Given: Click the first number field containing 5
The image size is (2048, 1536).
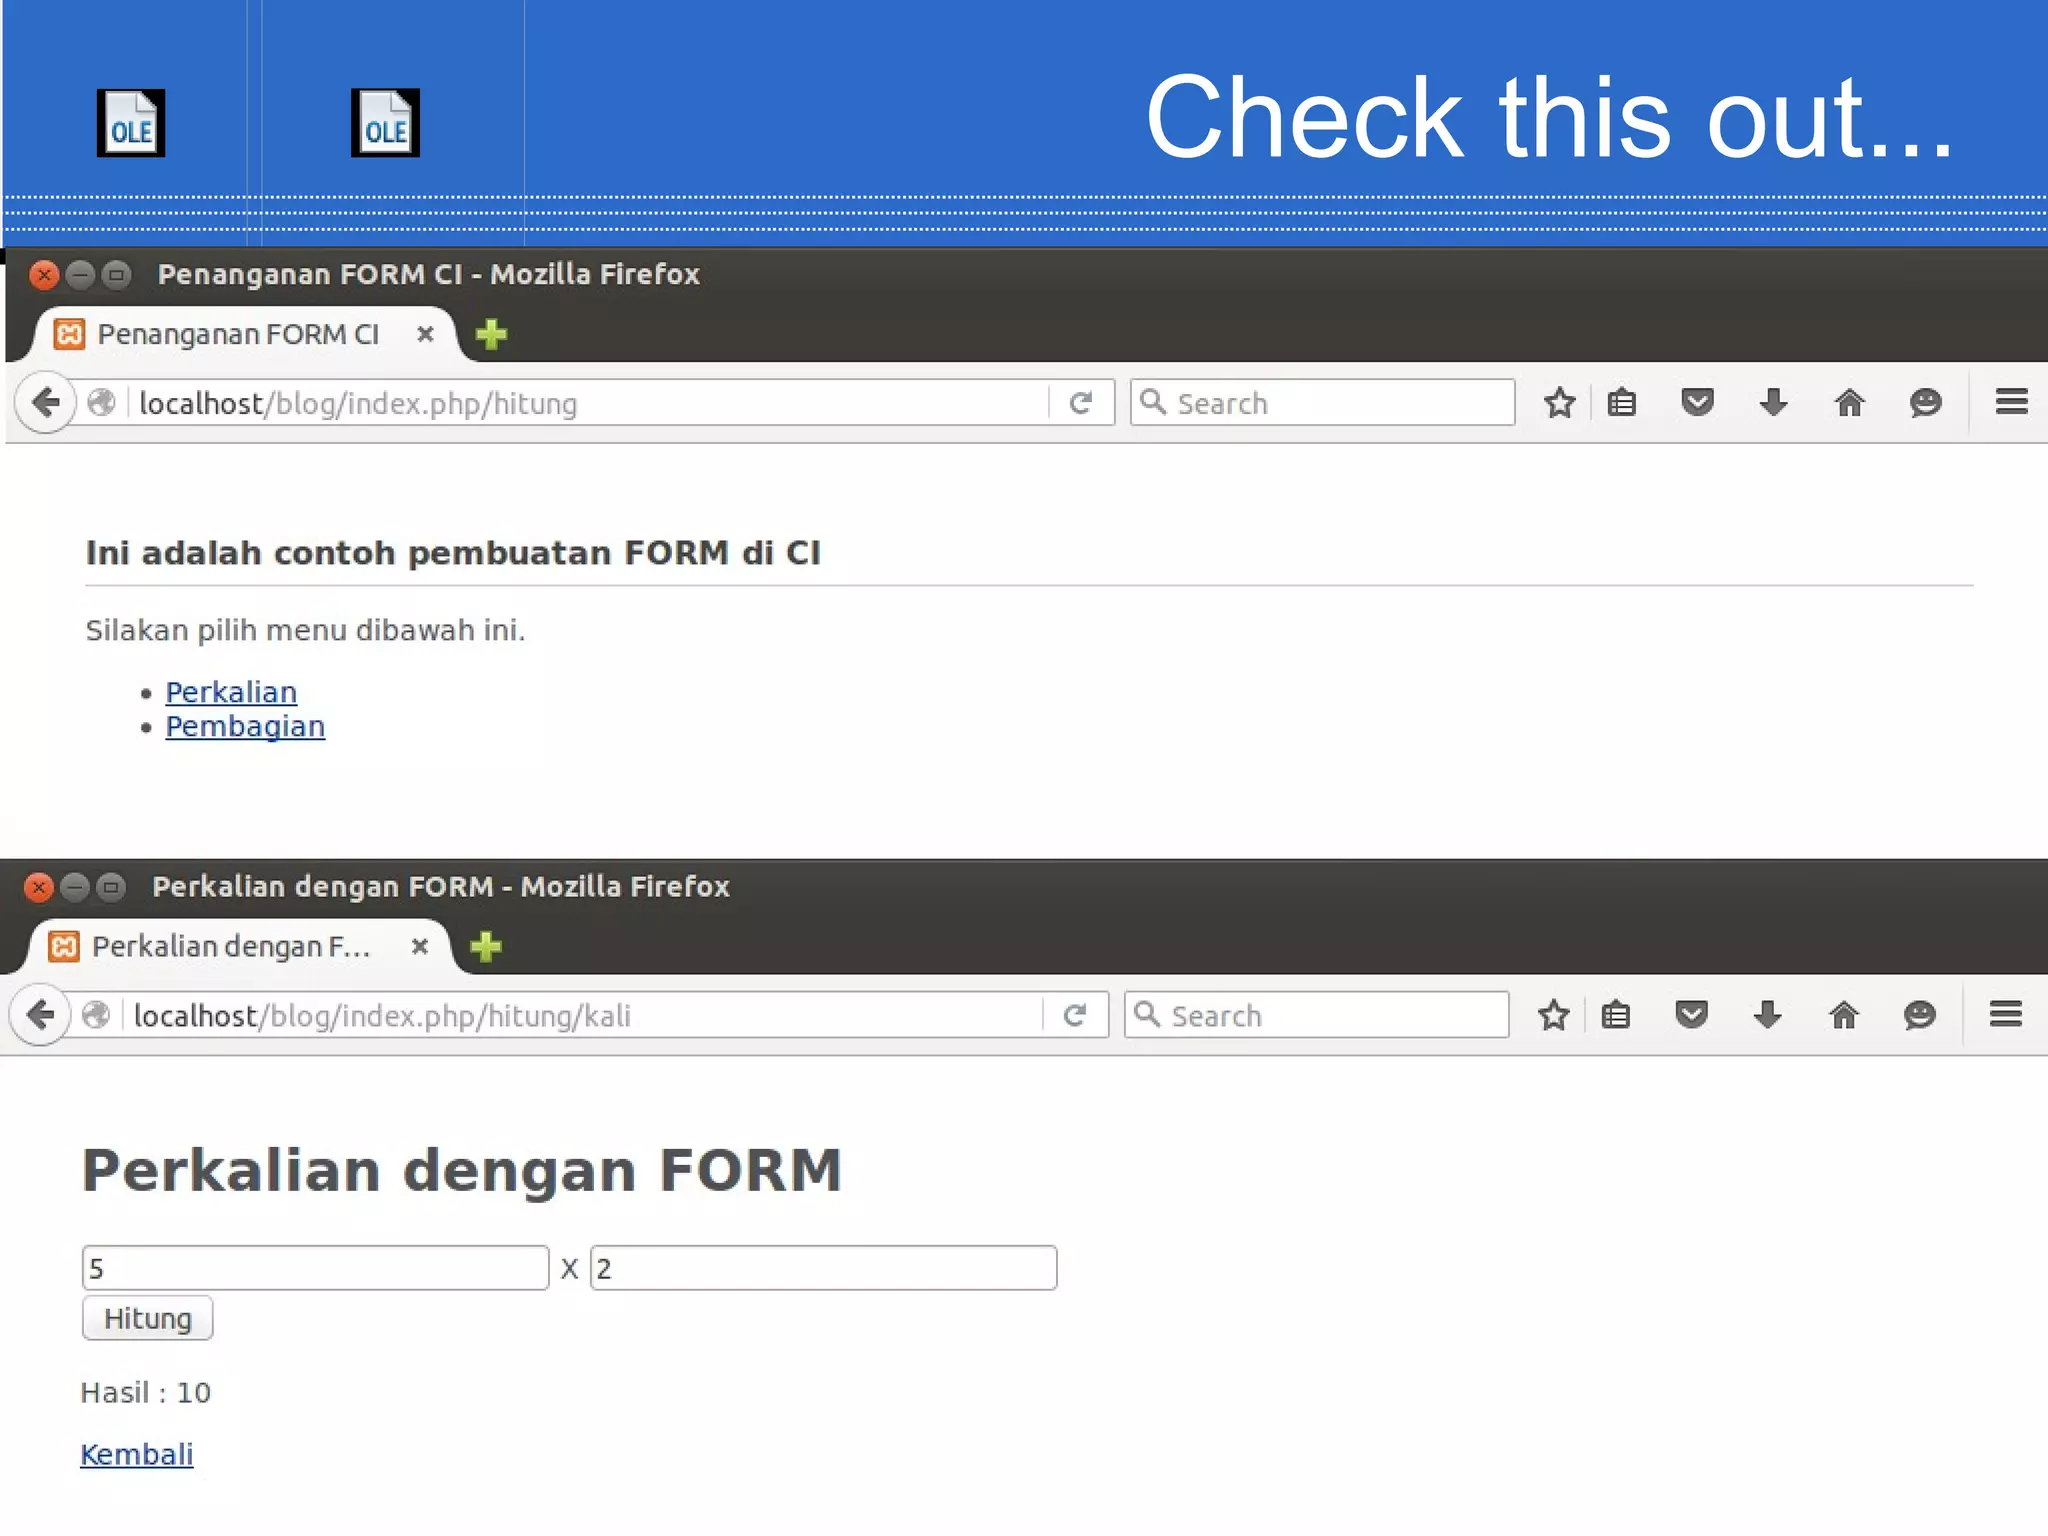Looking at the screenshot, I should coord(315,1268).
